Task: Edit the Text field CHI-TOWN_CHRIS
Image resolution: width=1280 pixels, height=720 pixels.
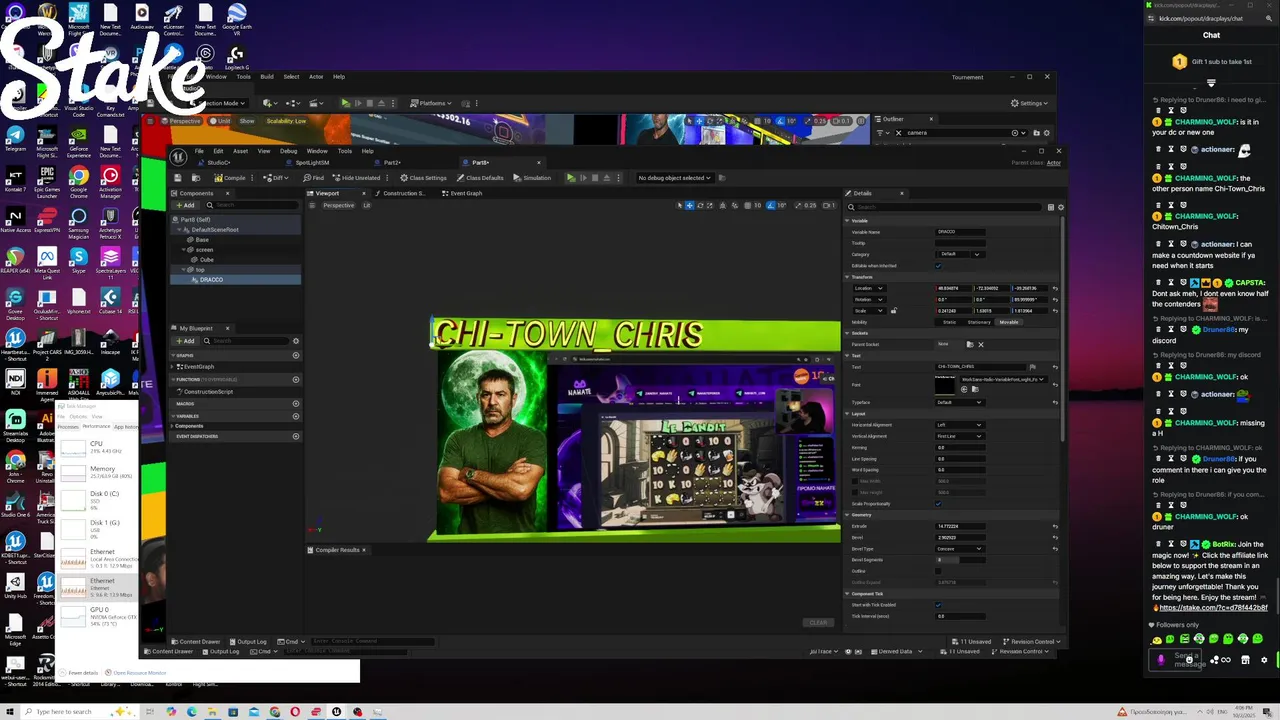Action: 980,367
